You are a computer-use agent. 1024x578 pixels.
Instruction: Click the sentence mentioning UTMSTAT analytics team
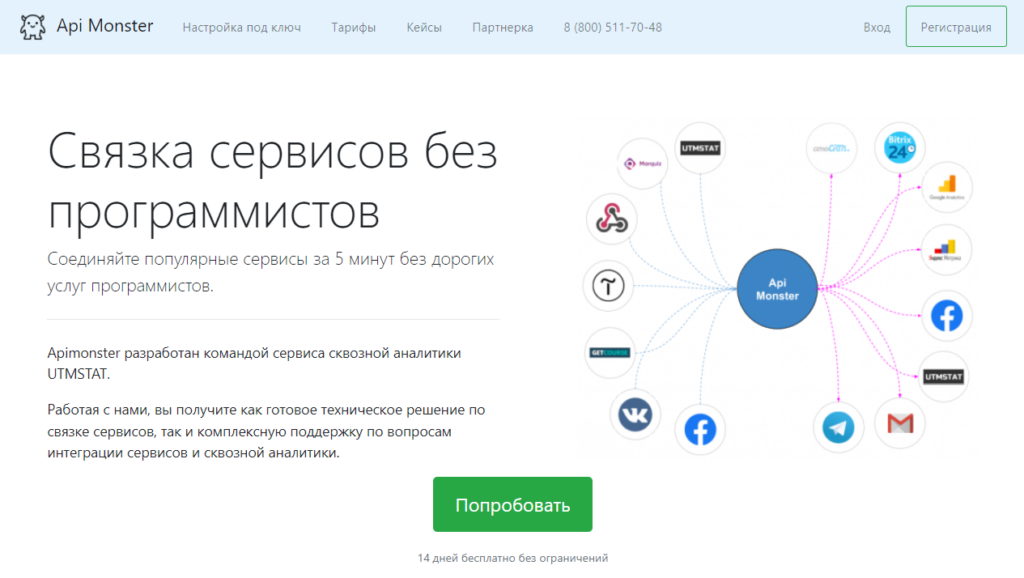click(x=254, y=363)
